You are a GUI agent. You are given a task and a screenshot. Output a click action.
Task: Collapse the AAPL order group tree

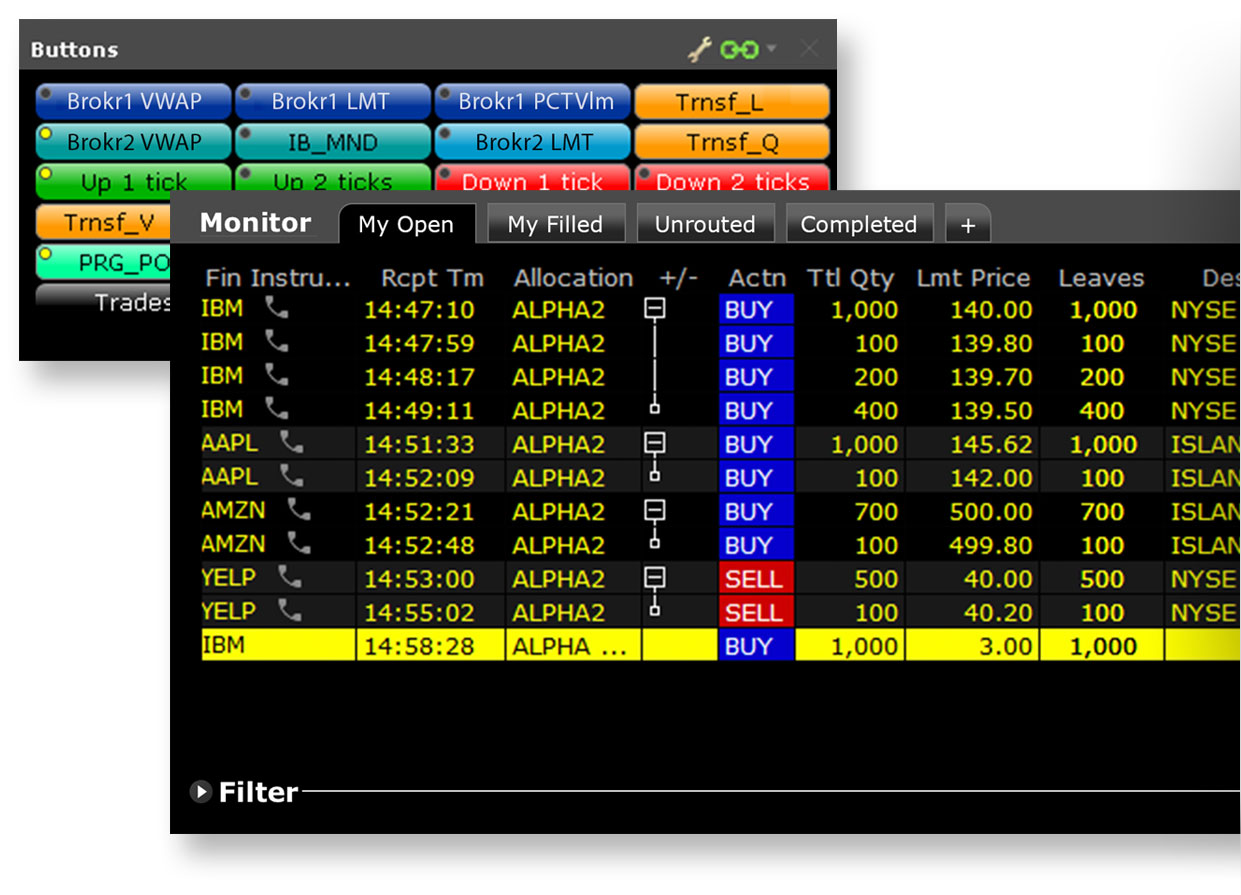tap(654, 443)
